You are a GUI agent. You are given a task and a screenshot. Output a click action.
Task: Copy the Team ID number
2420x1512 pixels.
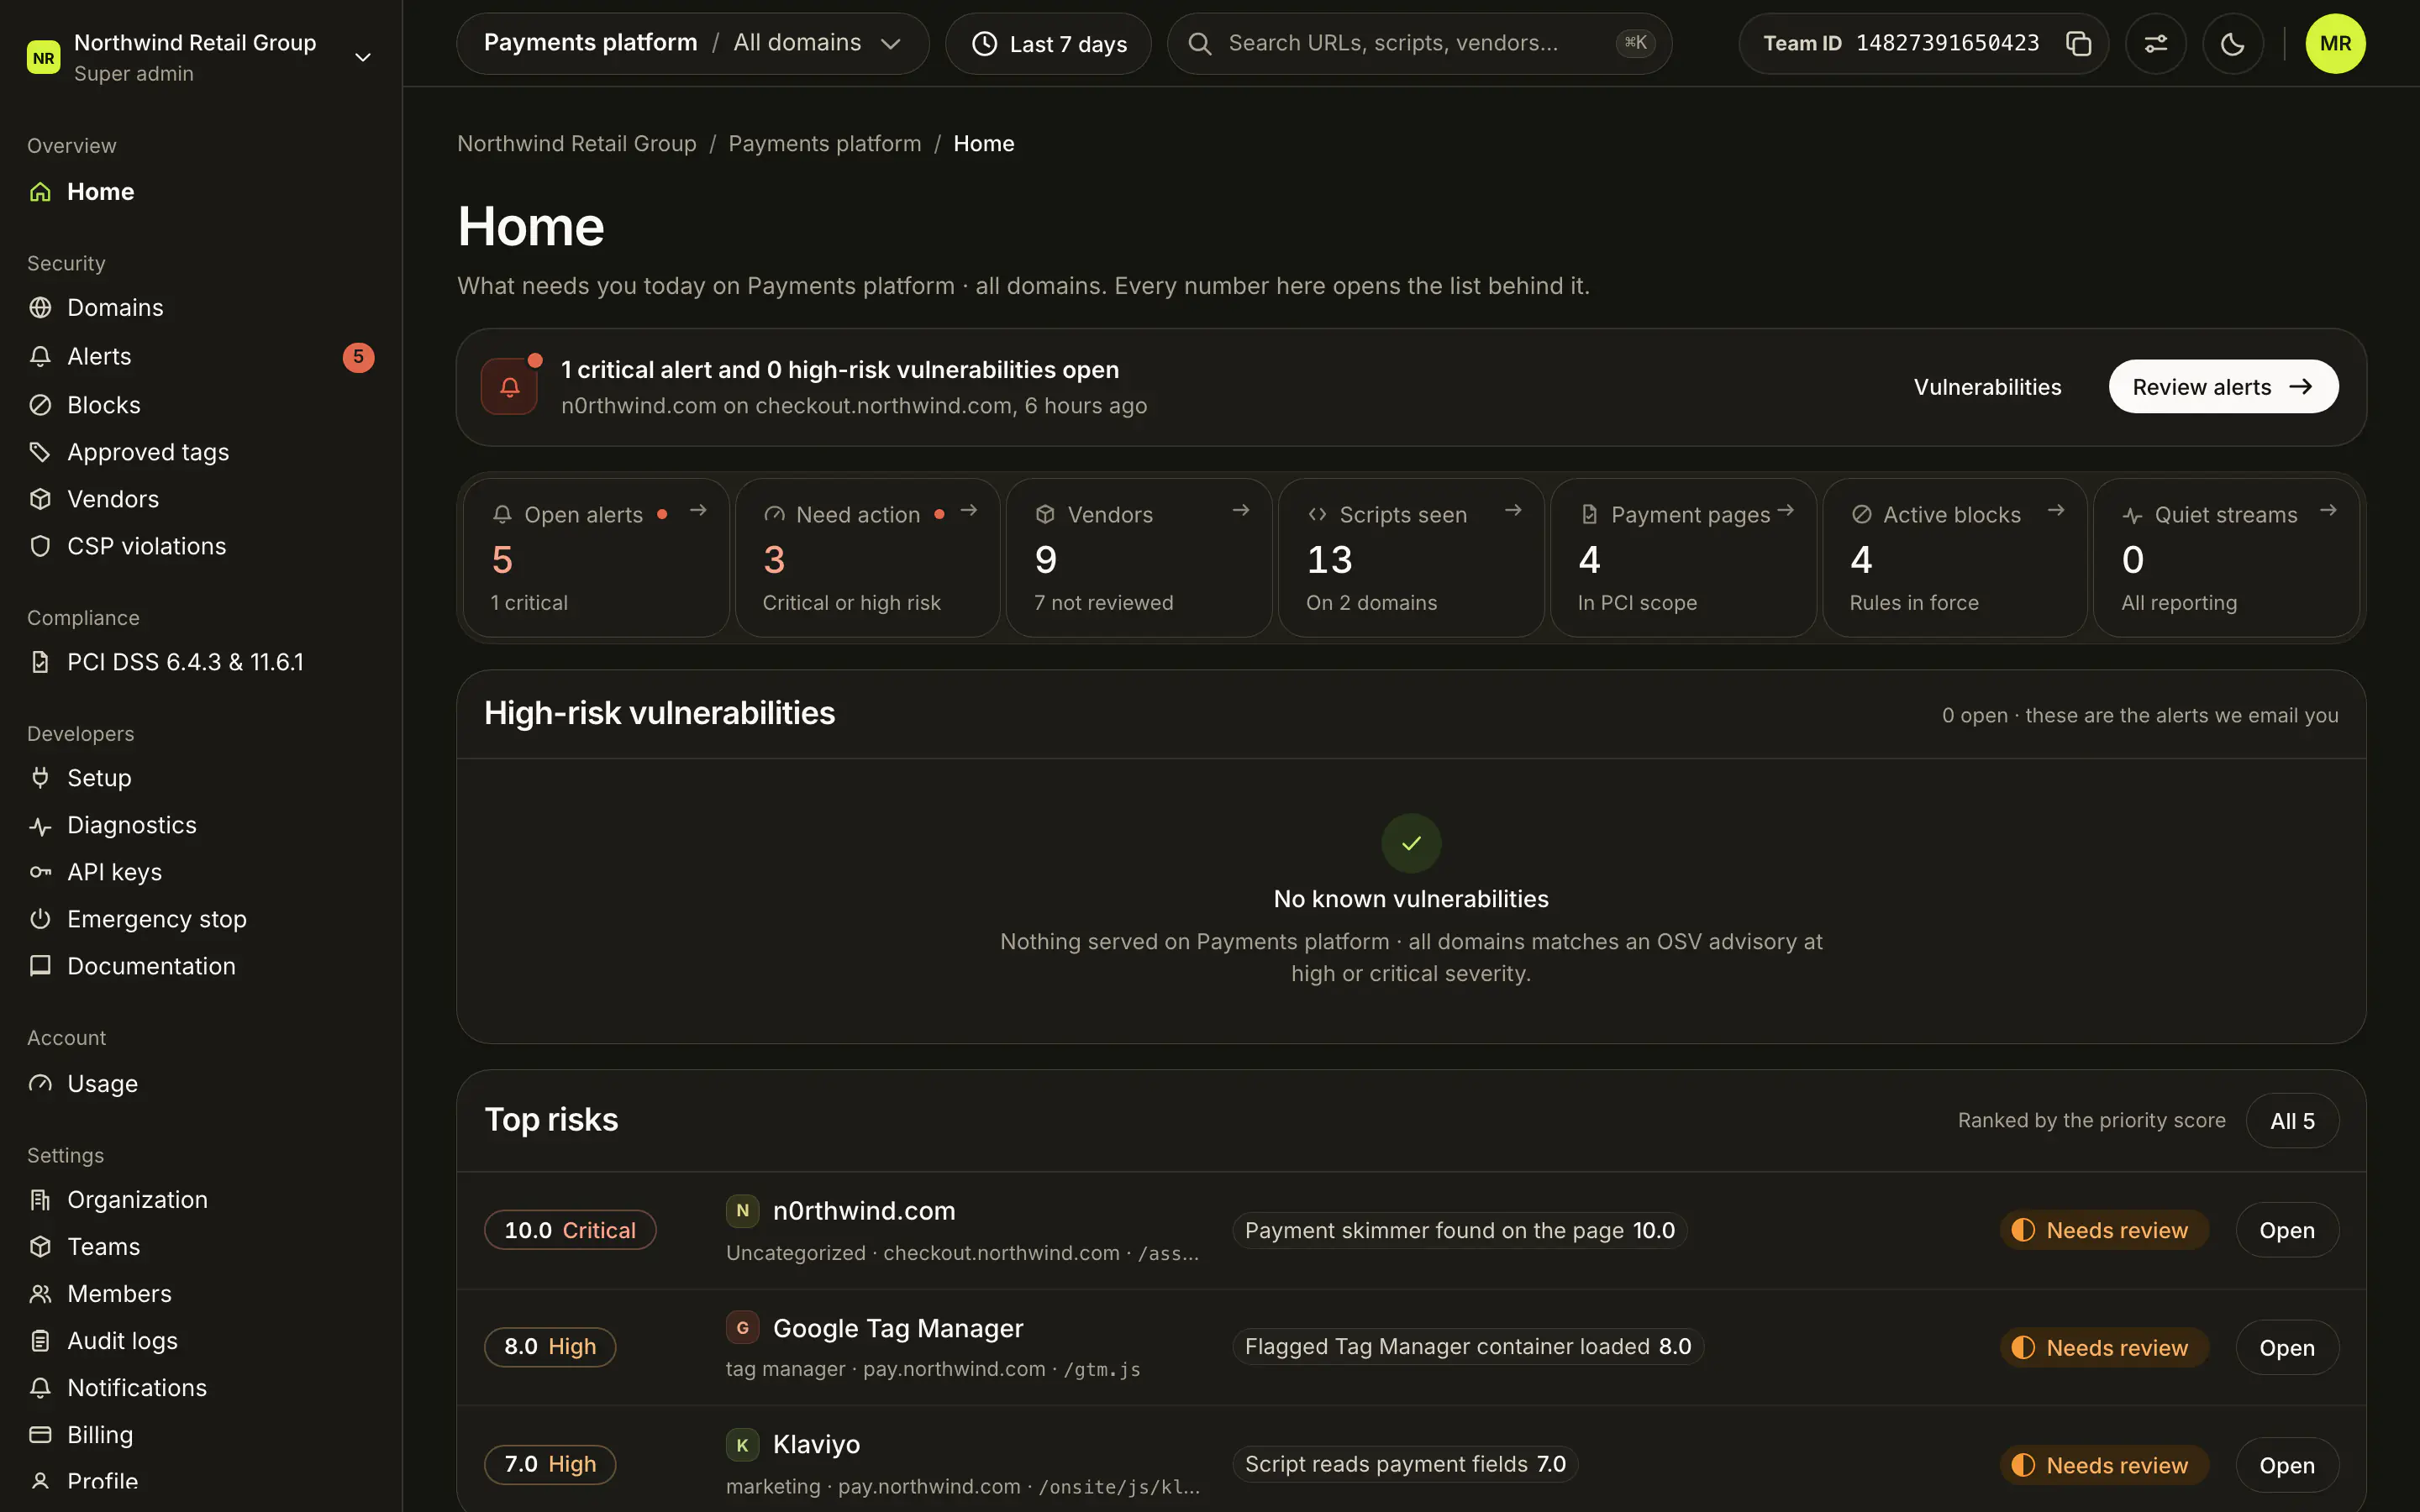point(2078,44)
